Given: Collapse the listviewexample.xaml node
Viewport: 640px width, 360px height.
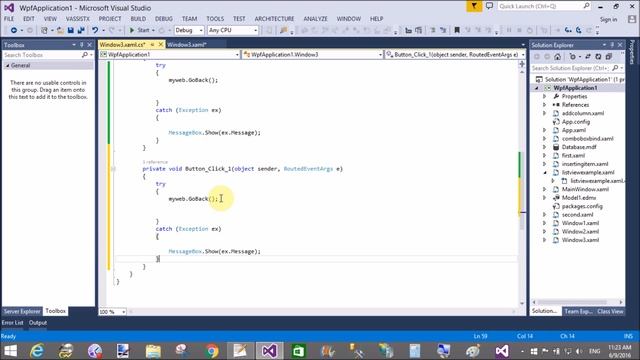Looking at the screenshot, I should [x=544, y=173].
